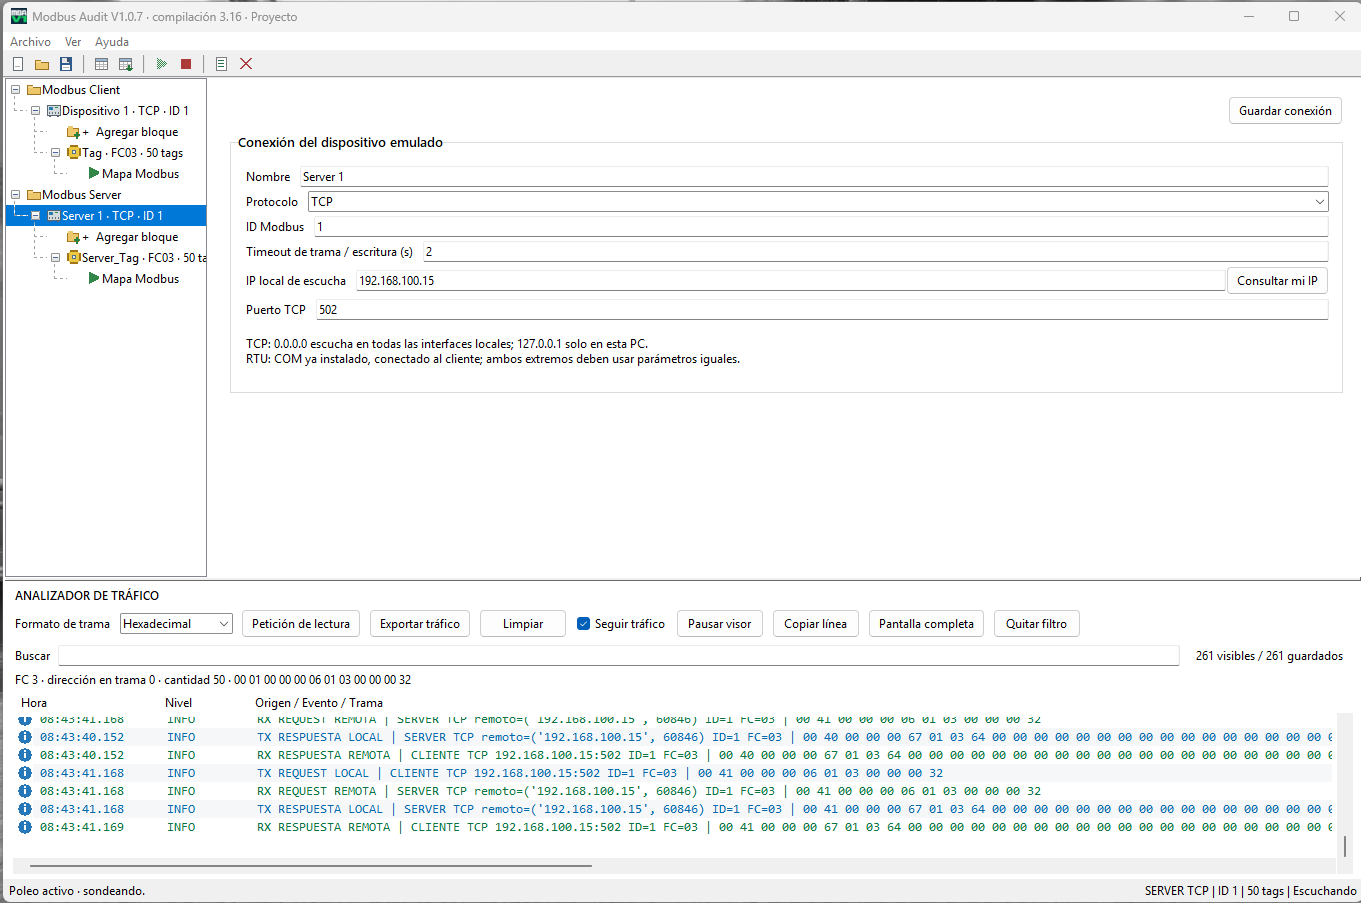Click the Modbus Client folder icon
This screenshot has width=1361, height=903.
[x=34, y=90]
